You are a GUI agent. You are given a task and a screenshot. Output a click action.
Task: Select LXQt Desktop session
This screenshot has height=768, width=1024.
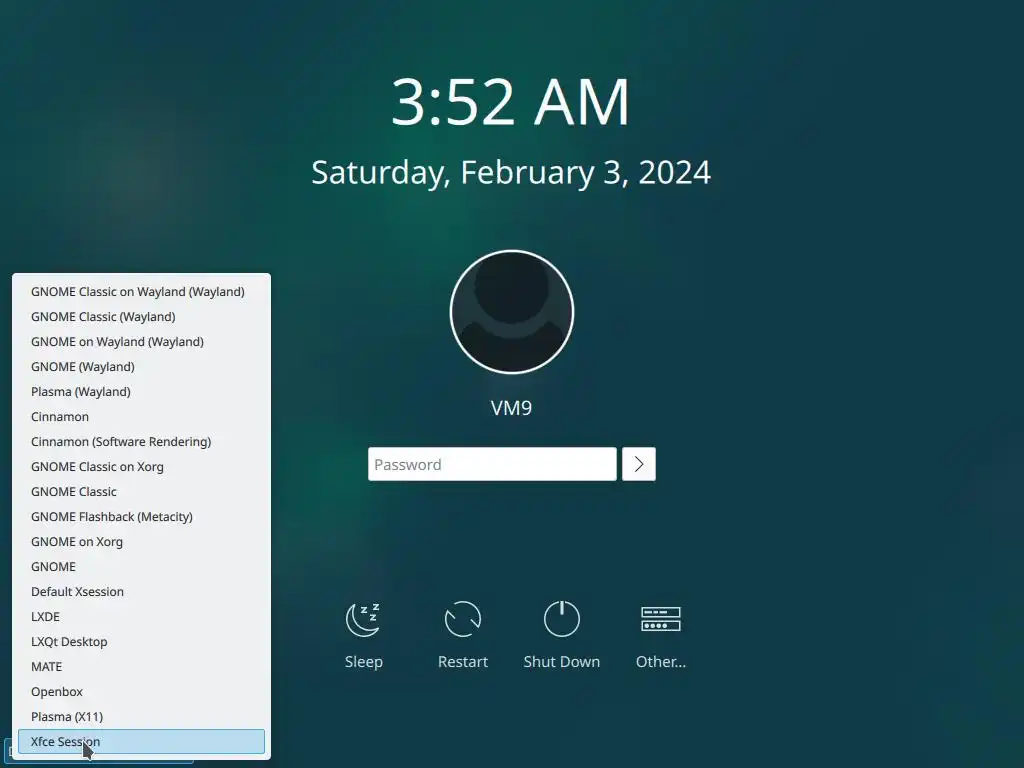[x=141, y=642]
